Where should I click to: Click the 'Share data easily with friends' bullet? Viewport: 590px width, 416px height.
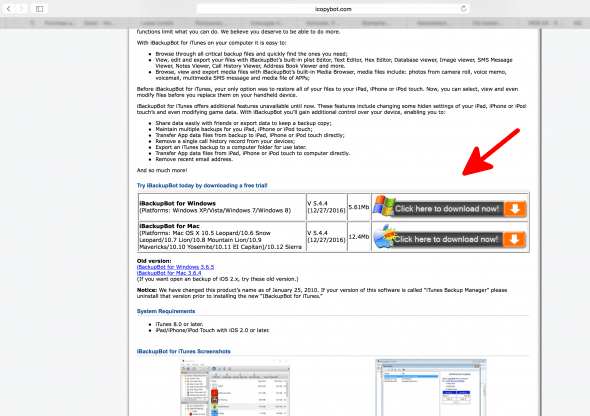(243, 123)
